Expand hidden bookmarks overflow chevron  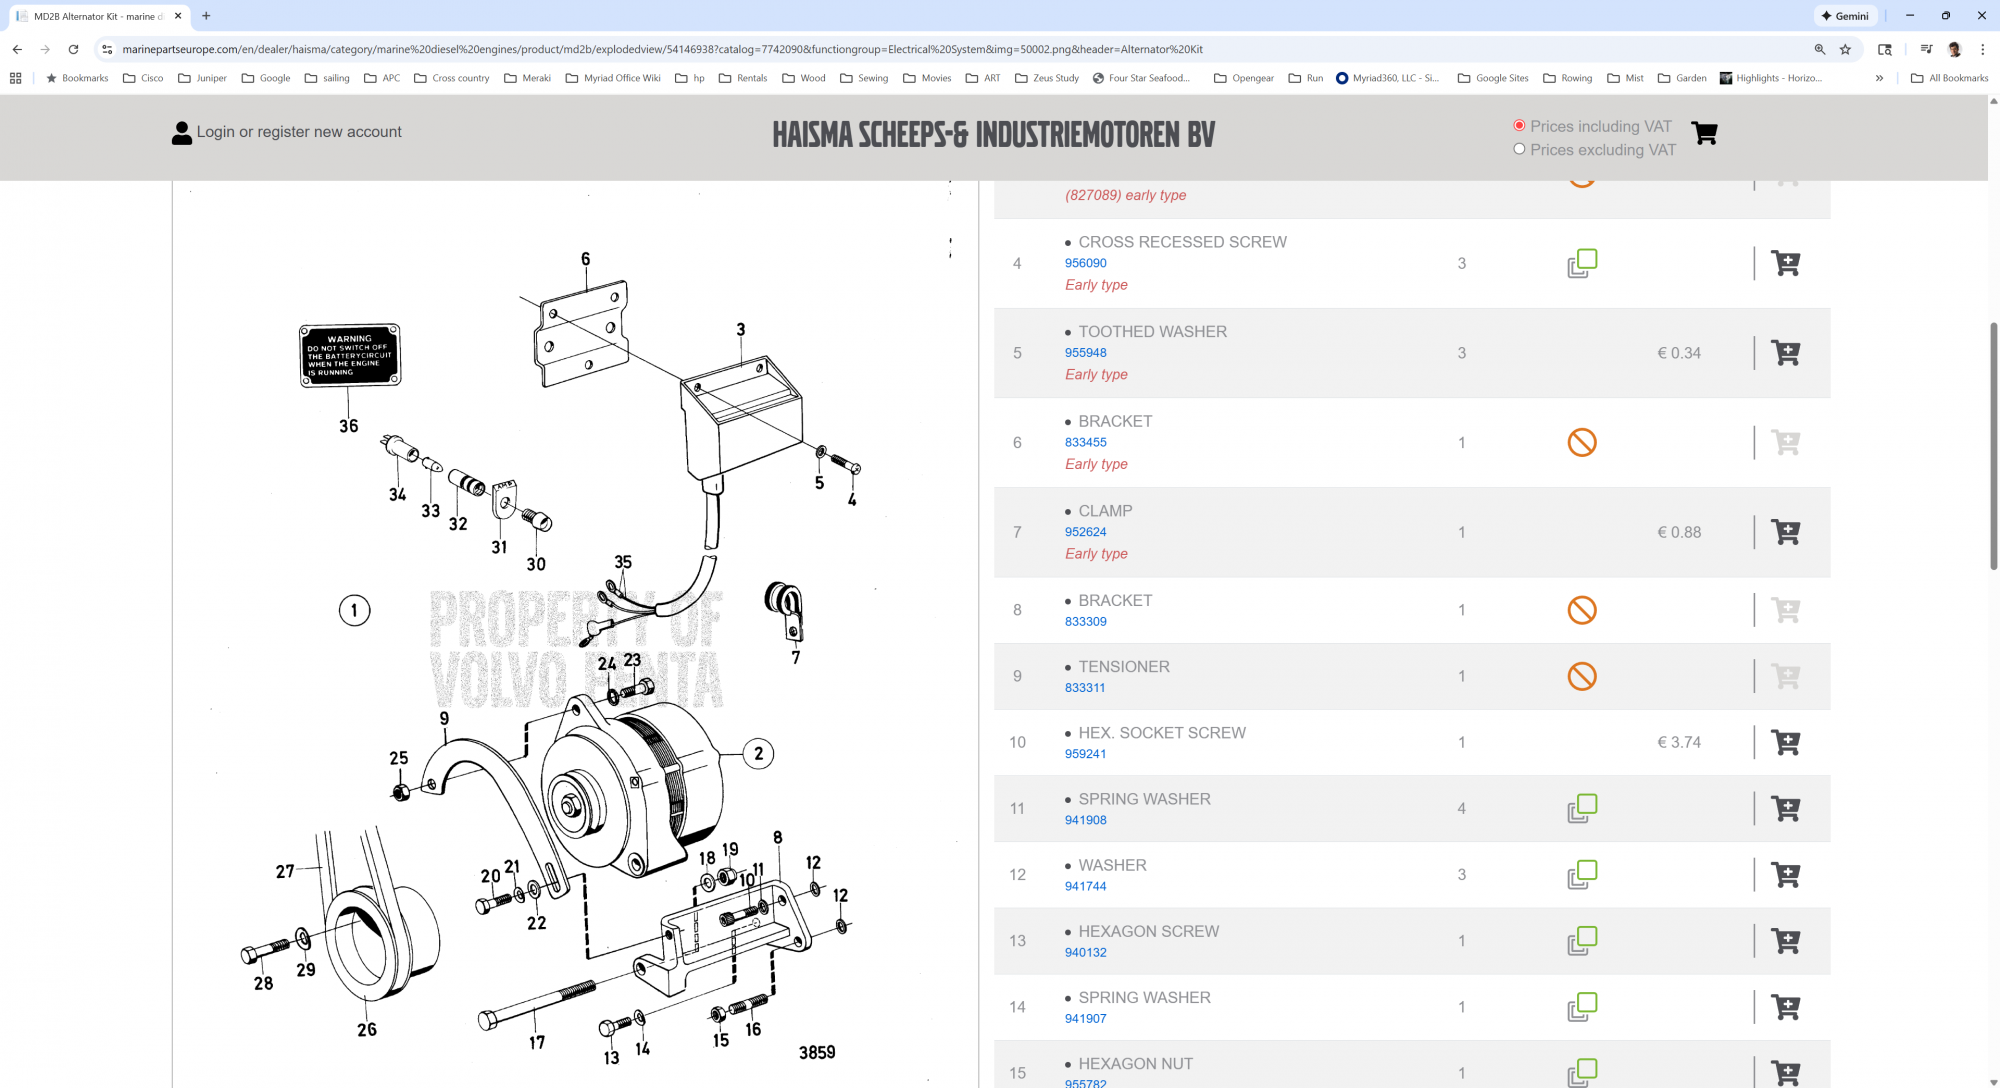tap(1879, 78)
